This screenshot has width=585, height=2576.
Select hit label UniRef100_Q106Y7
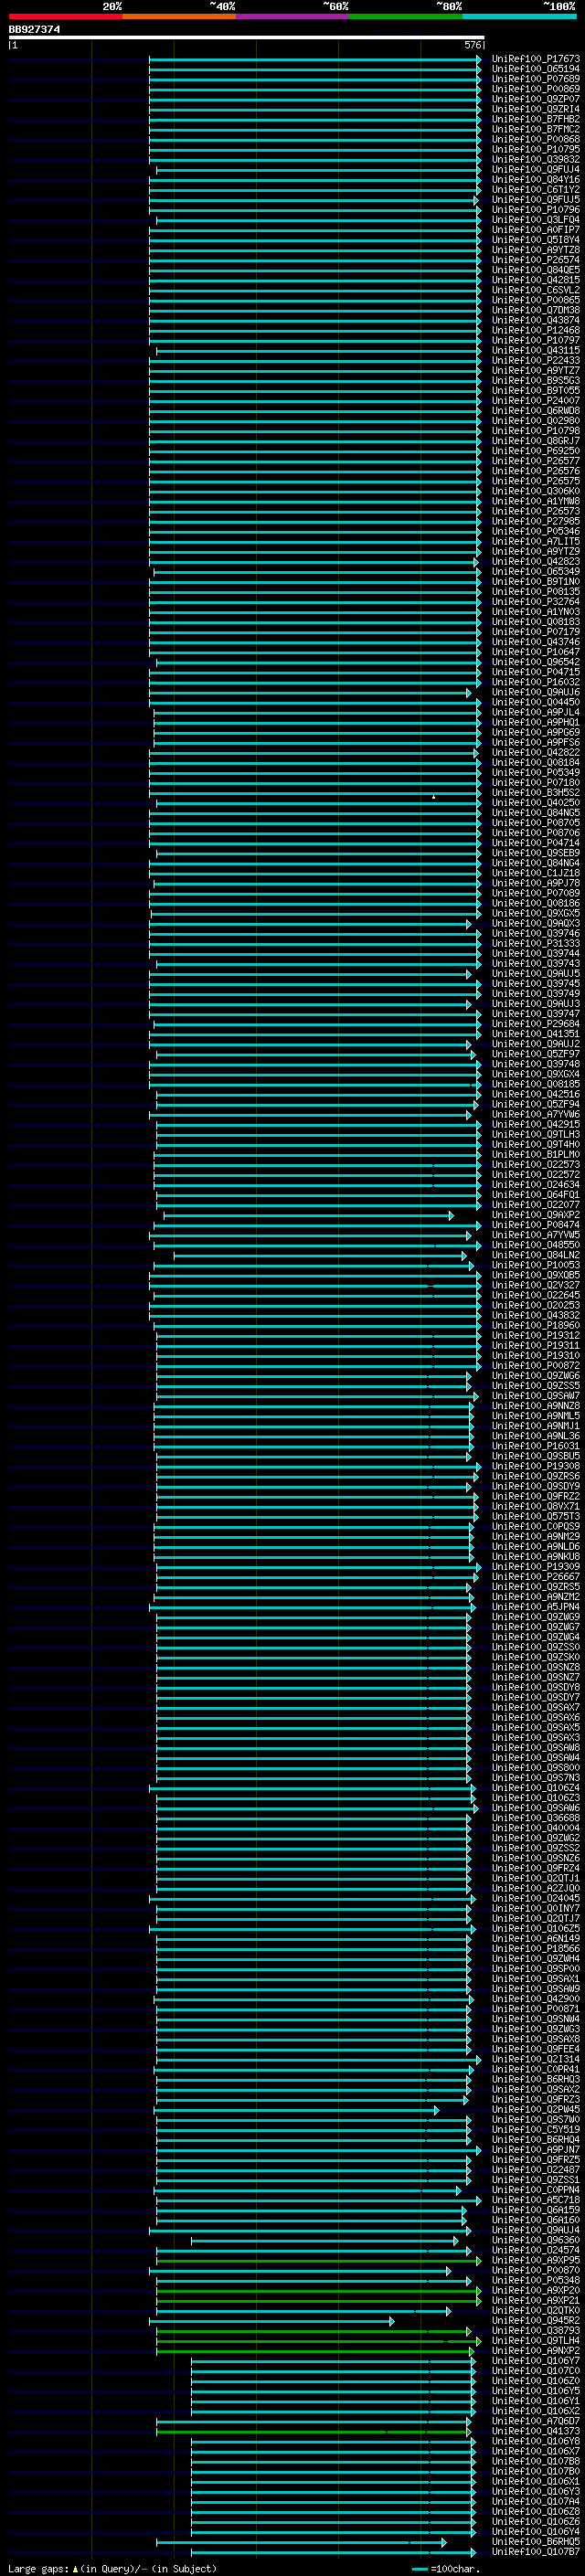[536, 2361]
